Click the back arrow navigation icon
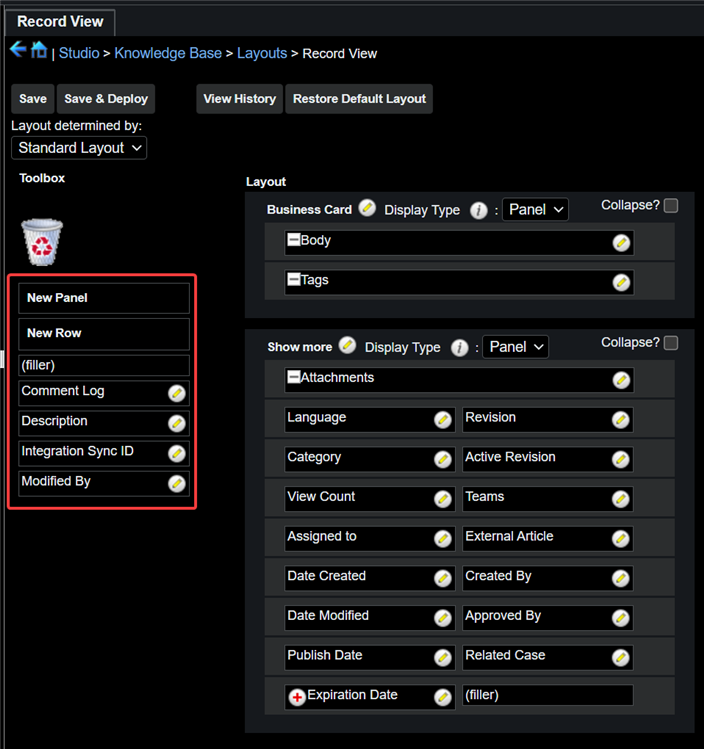704x749 pixels. pos(18,50)
